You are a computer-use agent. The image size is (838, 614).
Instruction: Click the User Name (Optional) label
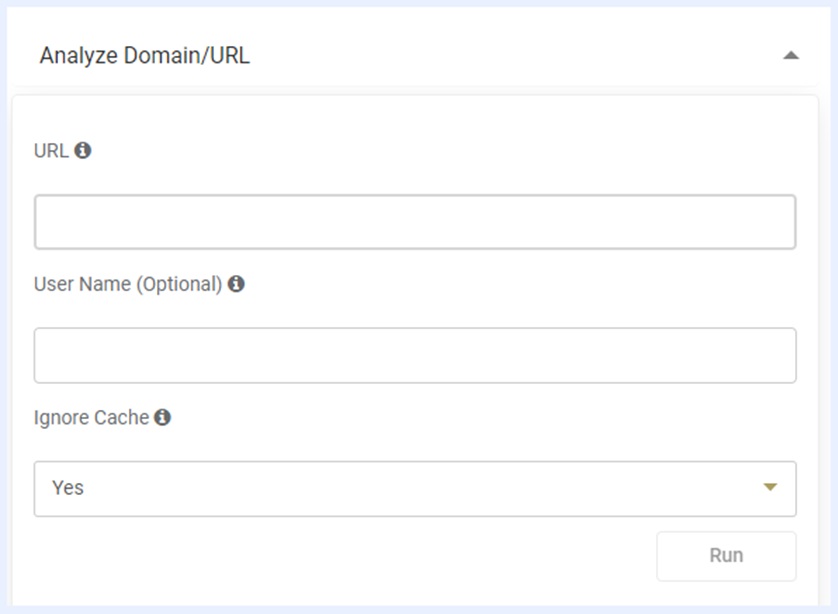pos(128,284)
